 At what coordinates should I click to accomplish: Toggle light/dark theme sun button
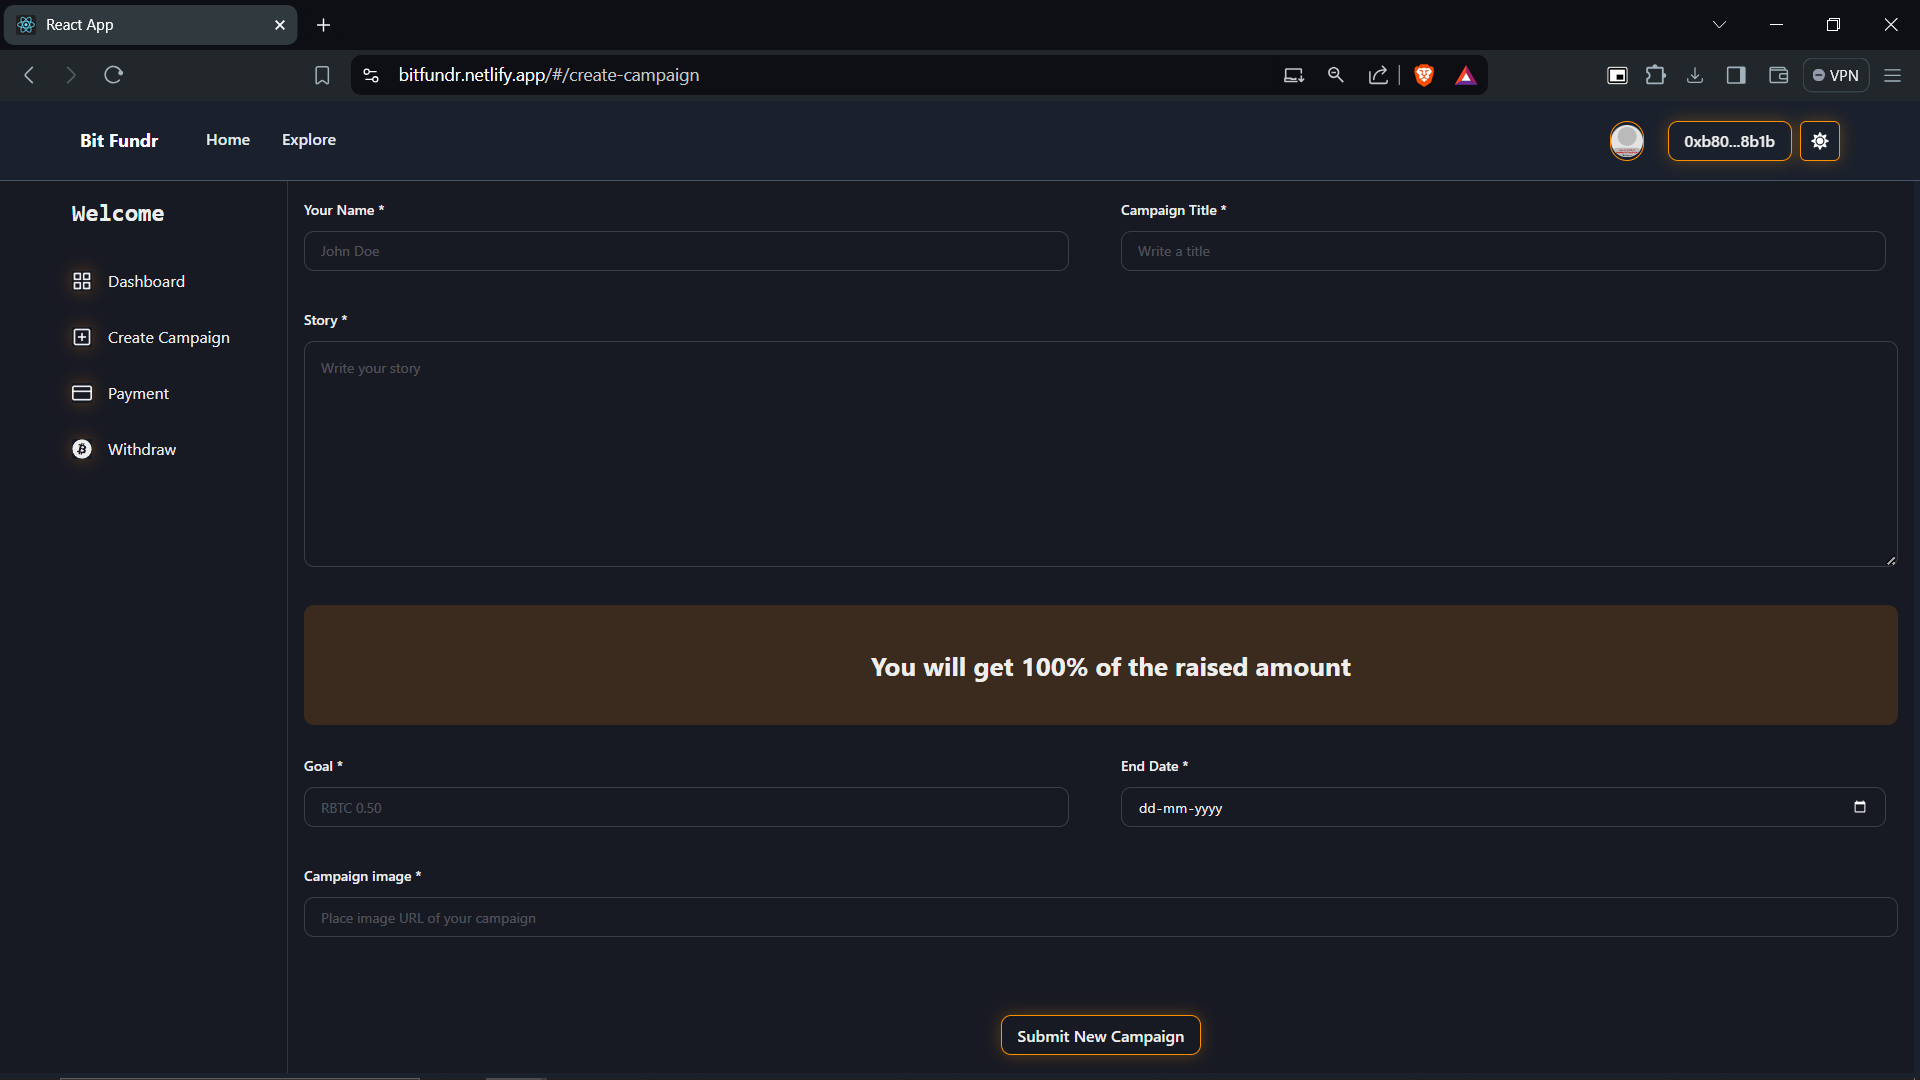click(x=1819, y=141)
